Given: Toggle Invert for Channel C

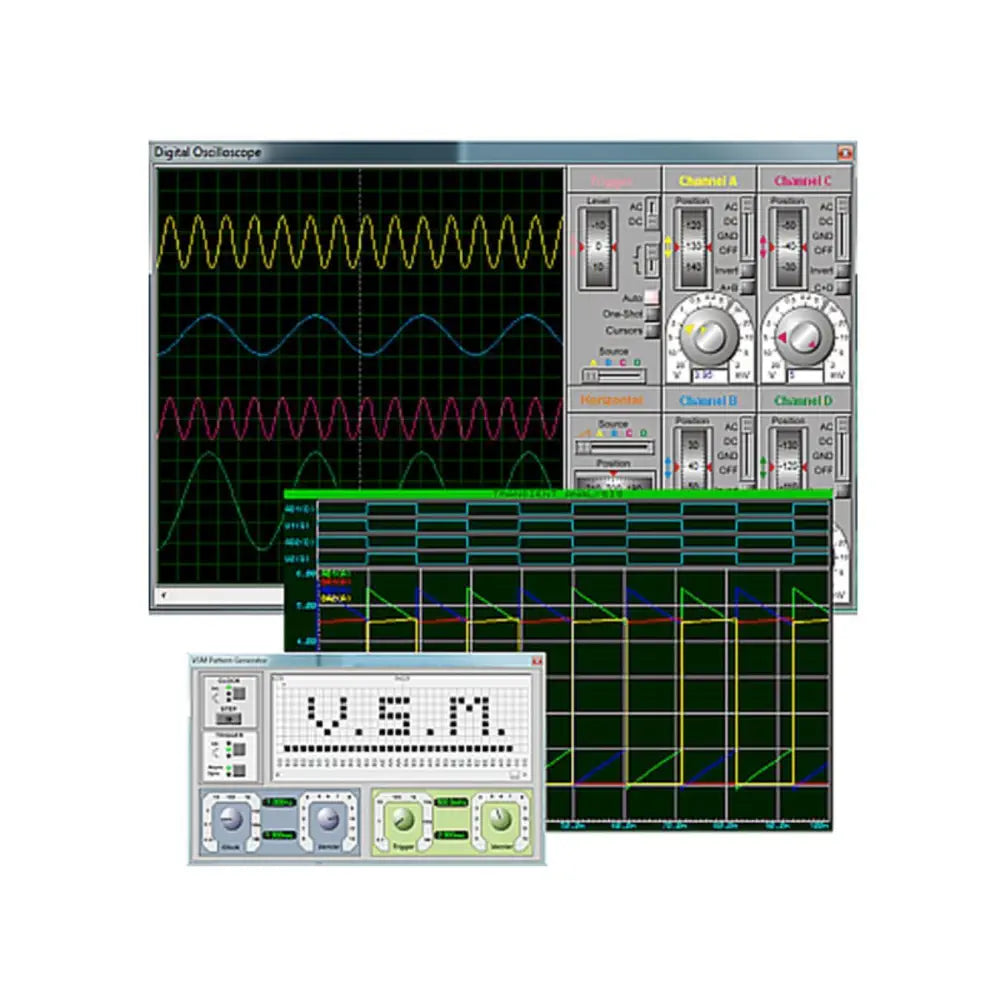Looking at the screenshot, I should 842,271.
